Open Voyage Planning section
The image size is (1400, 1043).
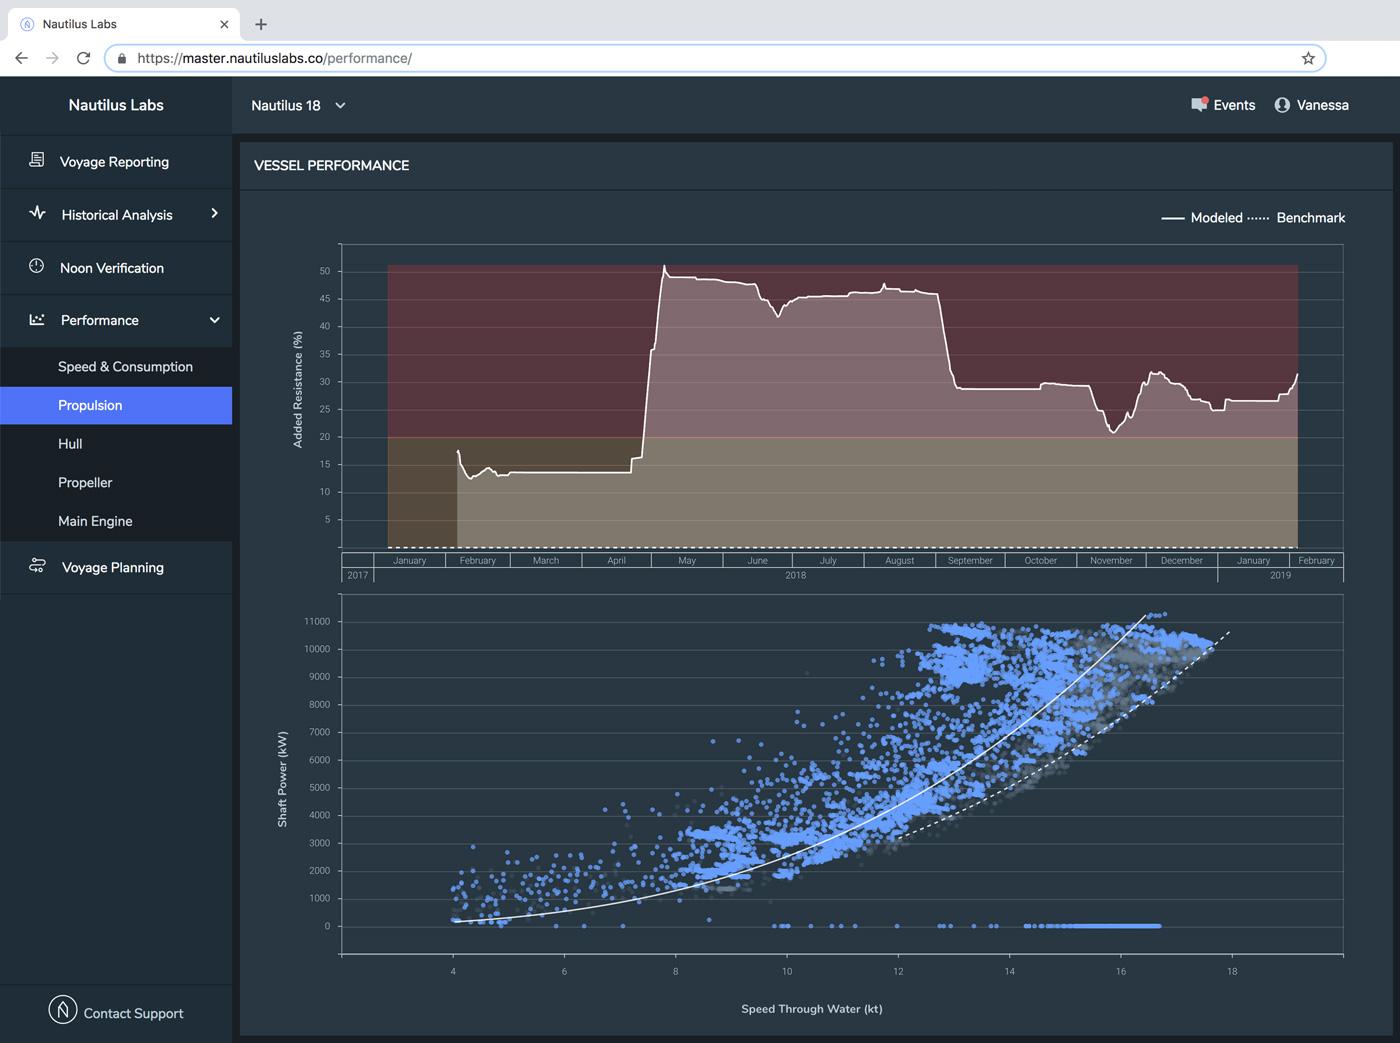pos(116,567)
